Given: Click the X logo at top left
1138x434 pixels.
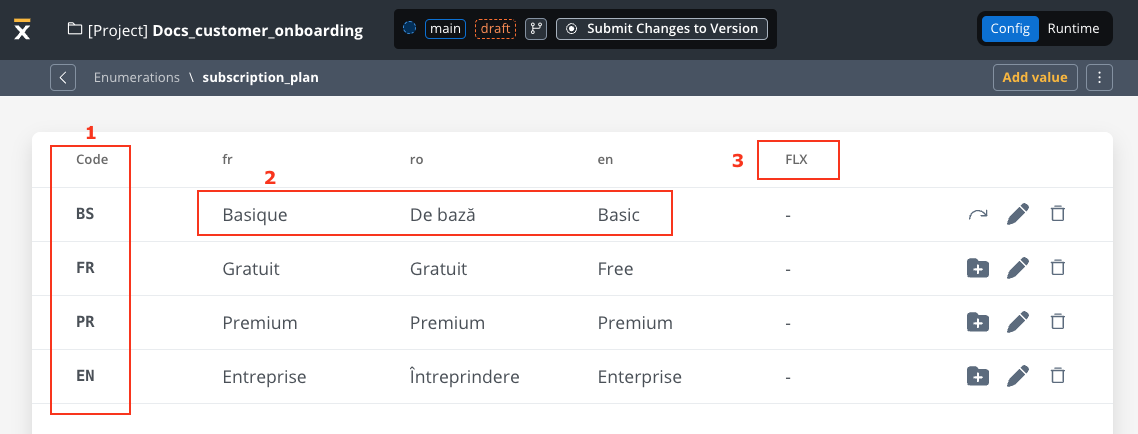Looking at the screenshot, I should (x=22, y=29).
